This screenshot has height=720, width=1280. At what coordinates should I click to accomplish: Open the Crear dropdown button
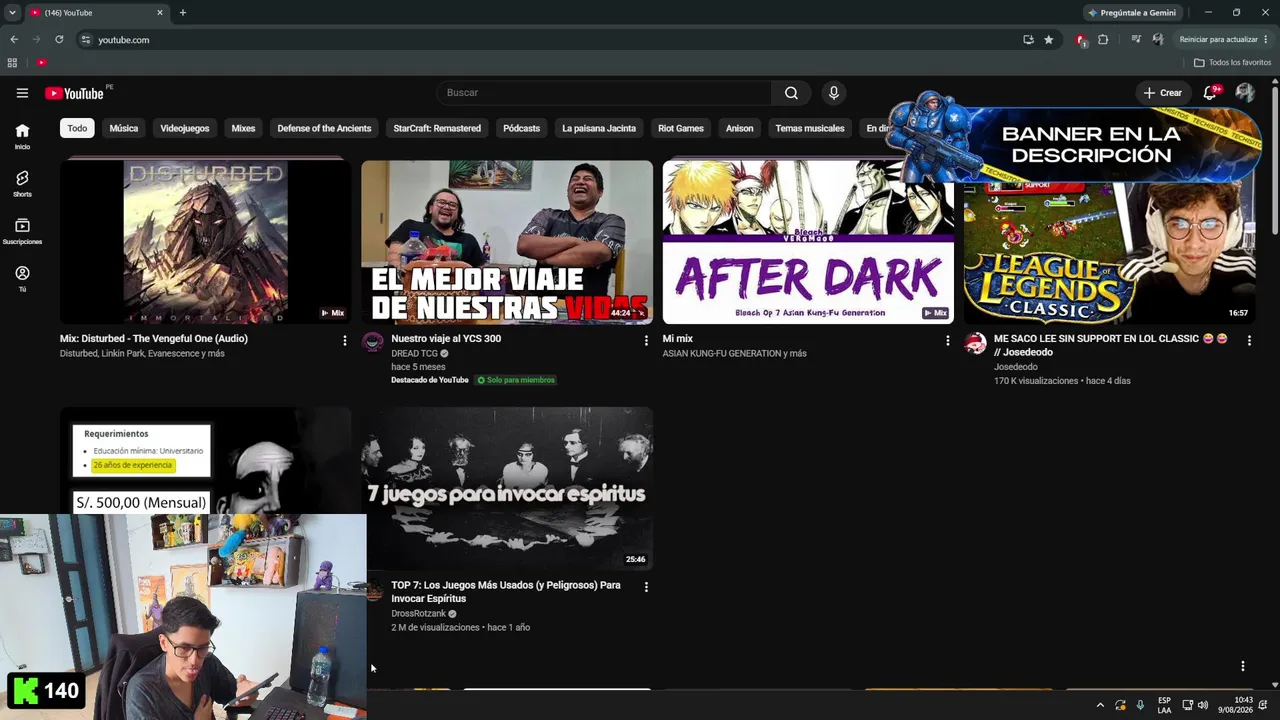coord(1164,93)
